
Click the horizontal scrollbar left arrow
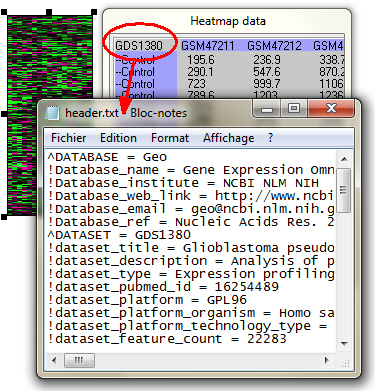[54, 360]
